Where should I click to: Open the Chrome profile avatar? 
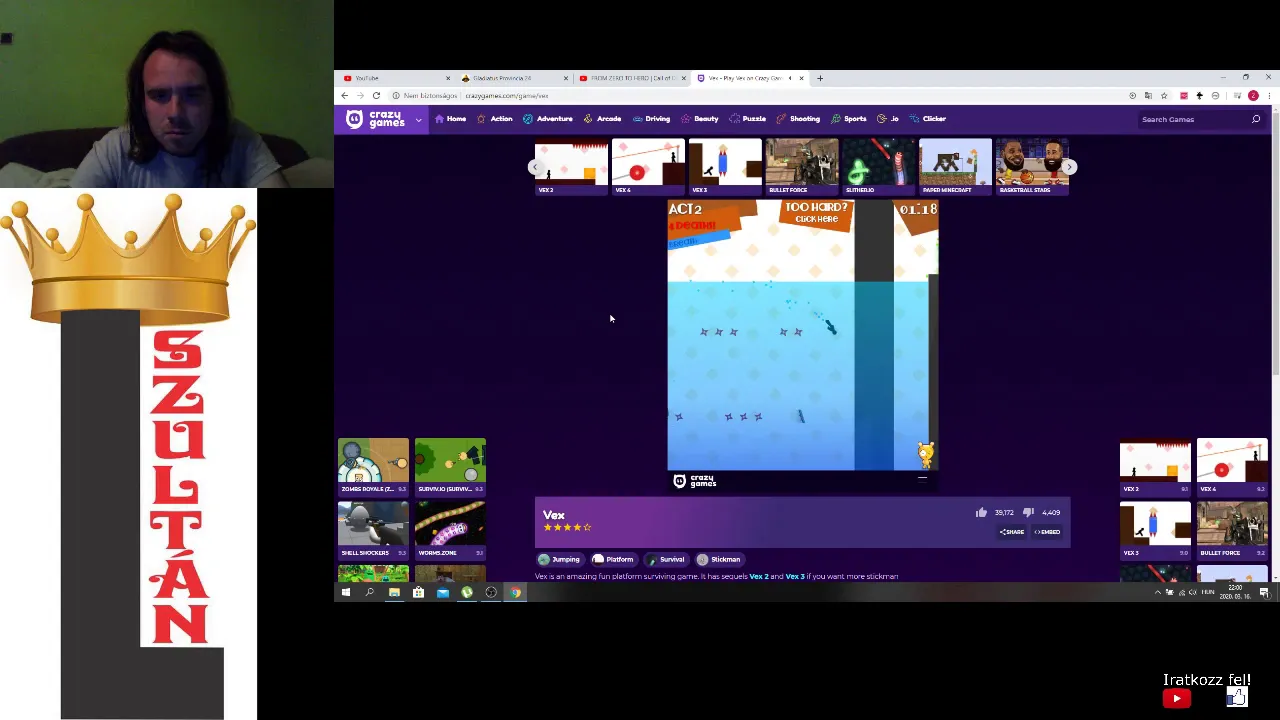(x=1253, y=96)
